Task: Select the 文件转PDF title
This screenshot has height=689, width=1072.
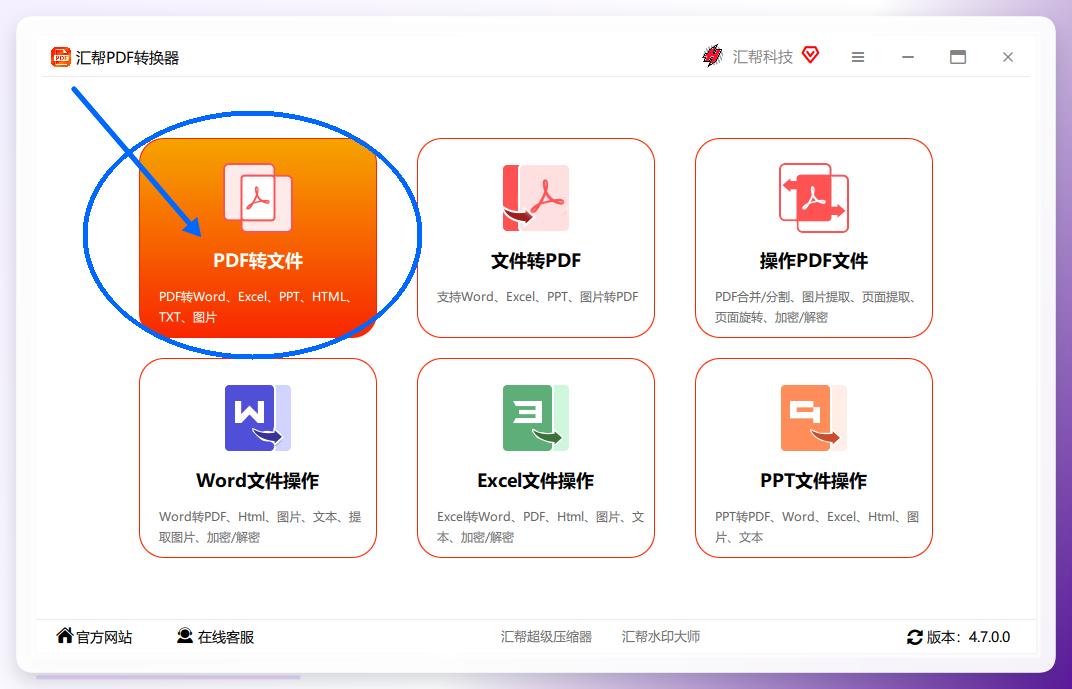Action: point(536,260)
